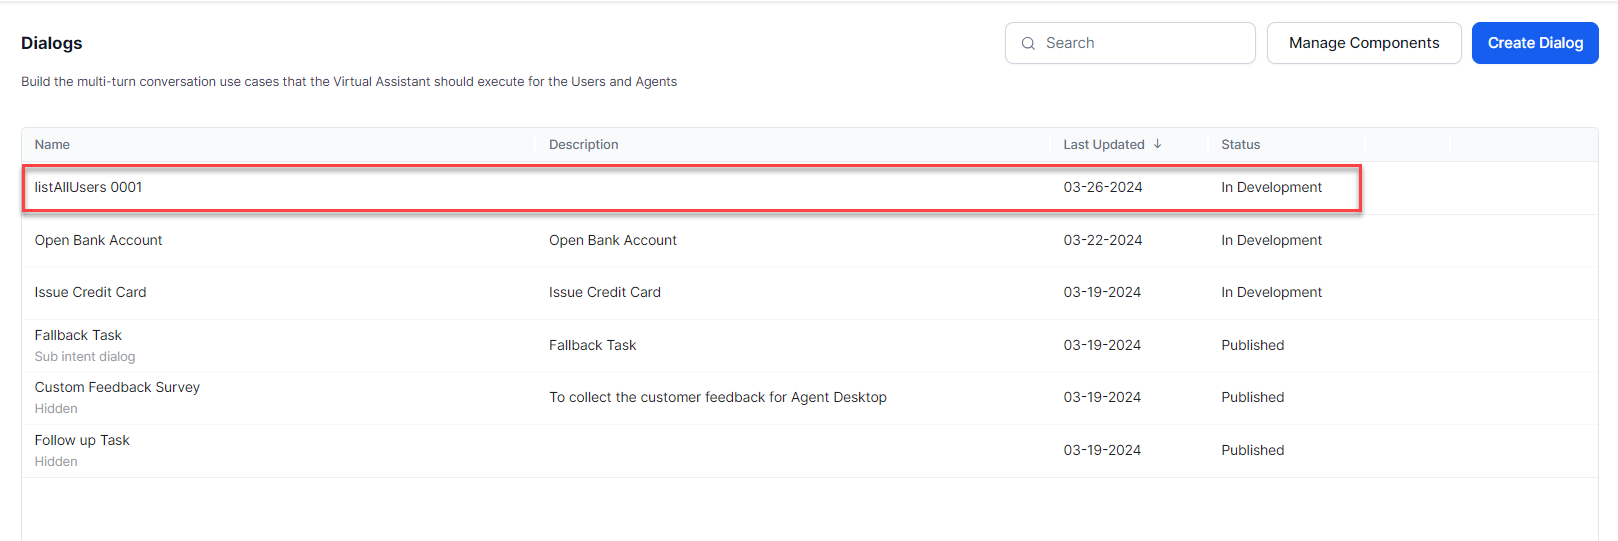Image resolution: width=1618 pixels, height=541 pixels.
Task: Open Manage Components
Action: 1363,43
